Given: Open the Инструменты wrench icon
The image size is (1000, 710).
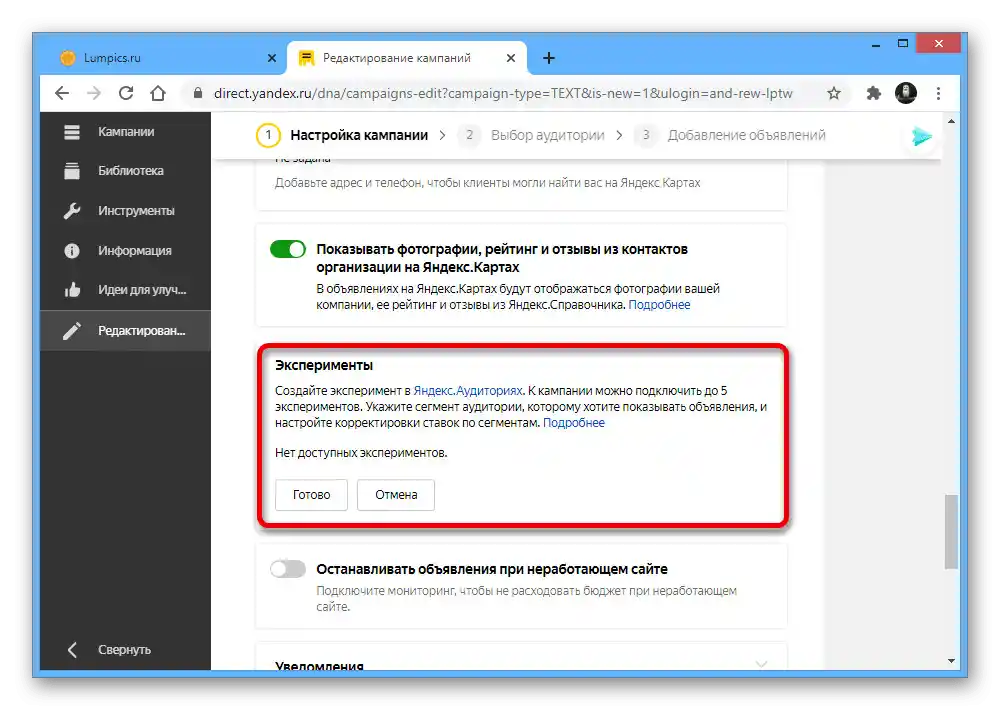Looking at the screenshot, I should pos(72,211).
